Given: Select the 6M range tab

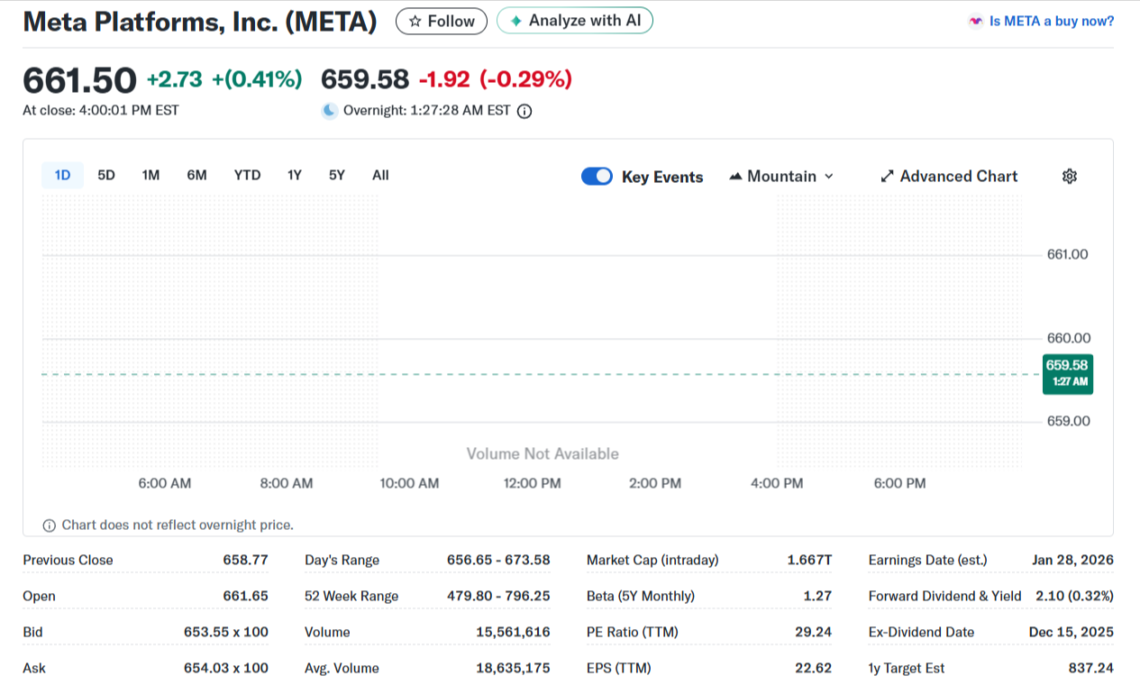Looking at the screenshot, I should tap(196, 175).
